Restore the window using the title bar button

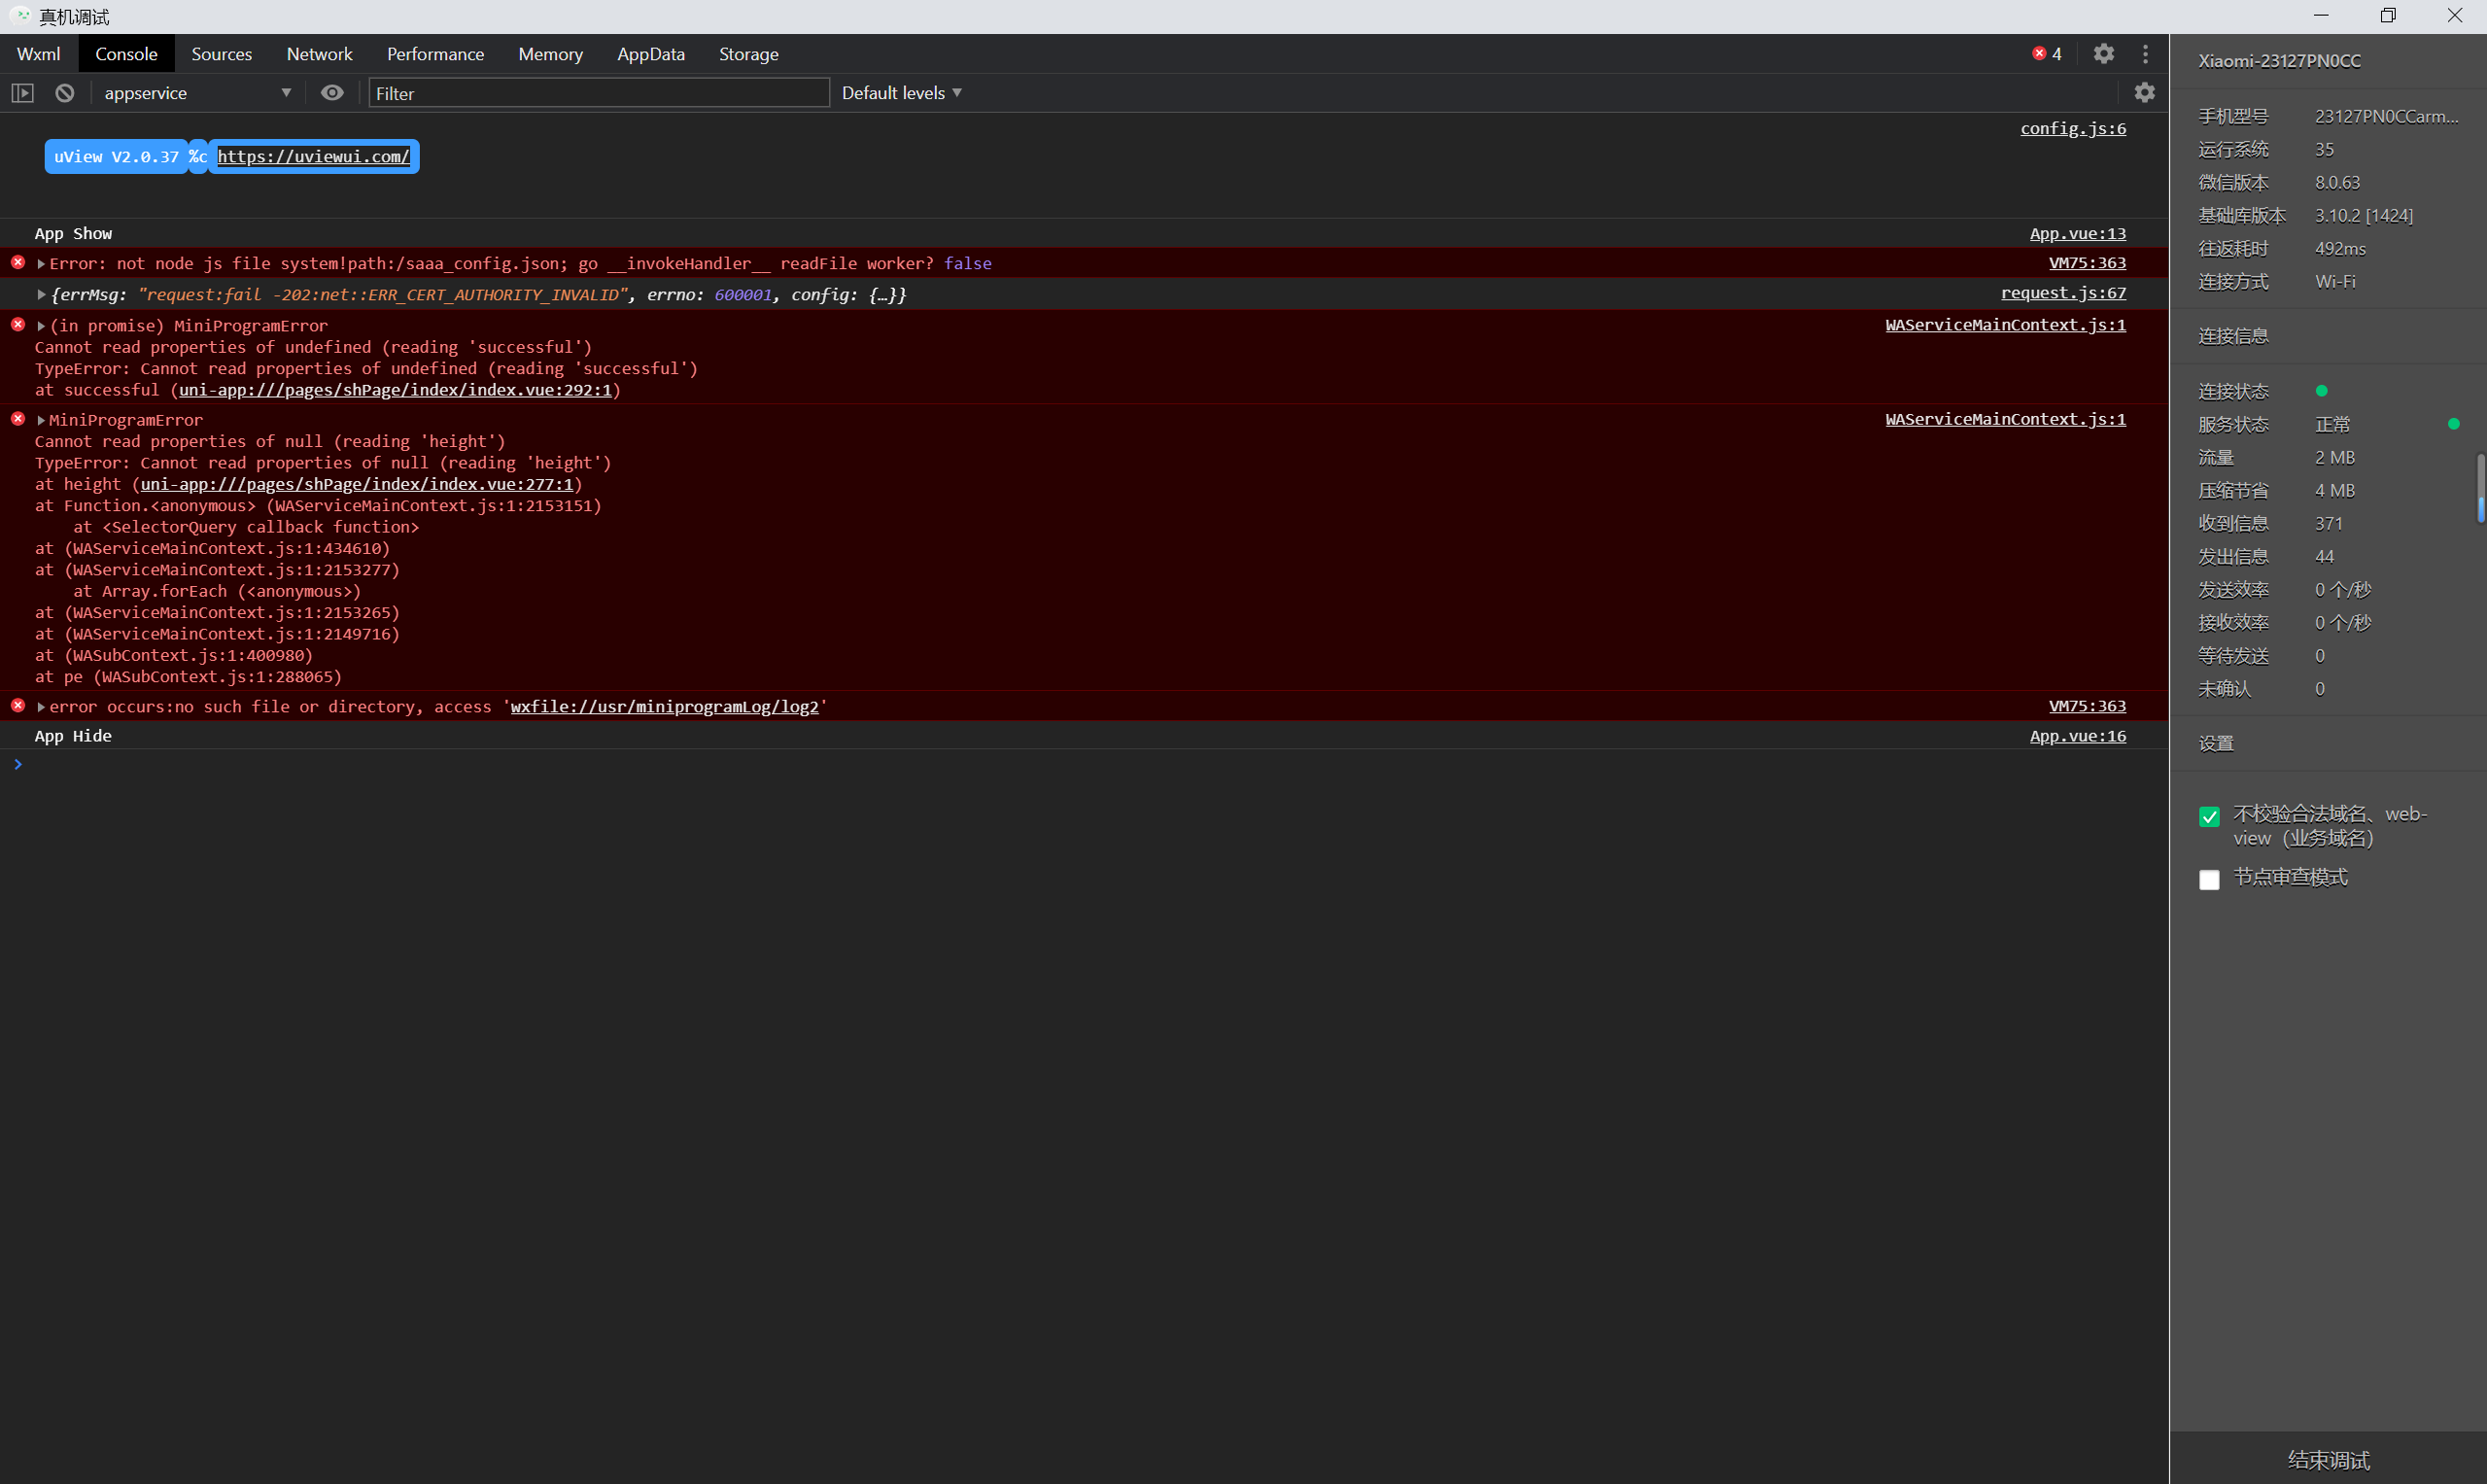(x=2387, y=16)
